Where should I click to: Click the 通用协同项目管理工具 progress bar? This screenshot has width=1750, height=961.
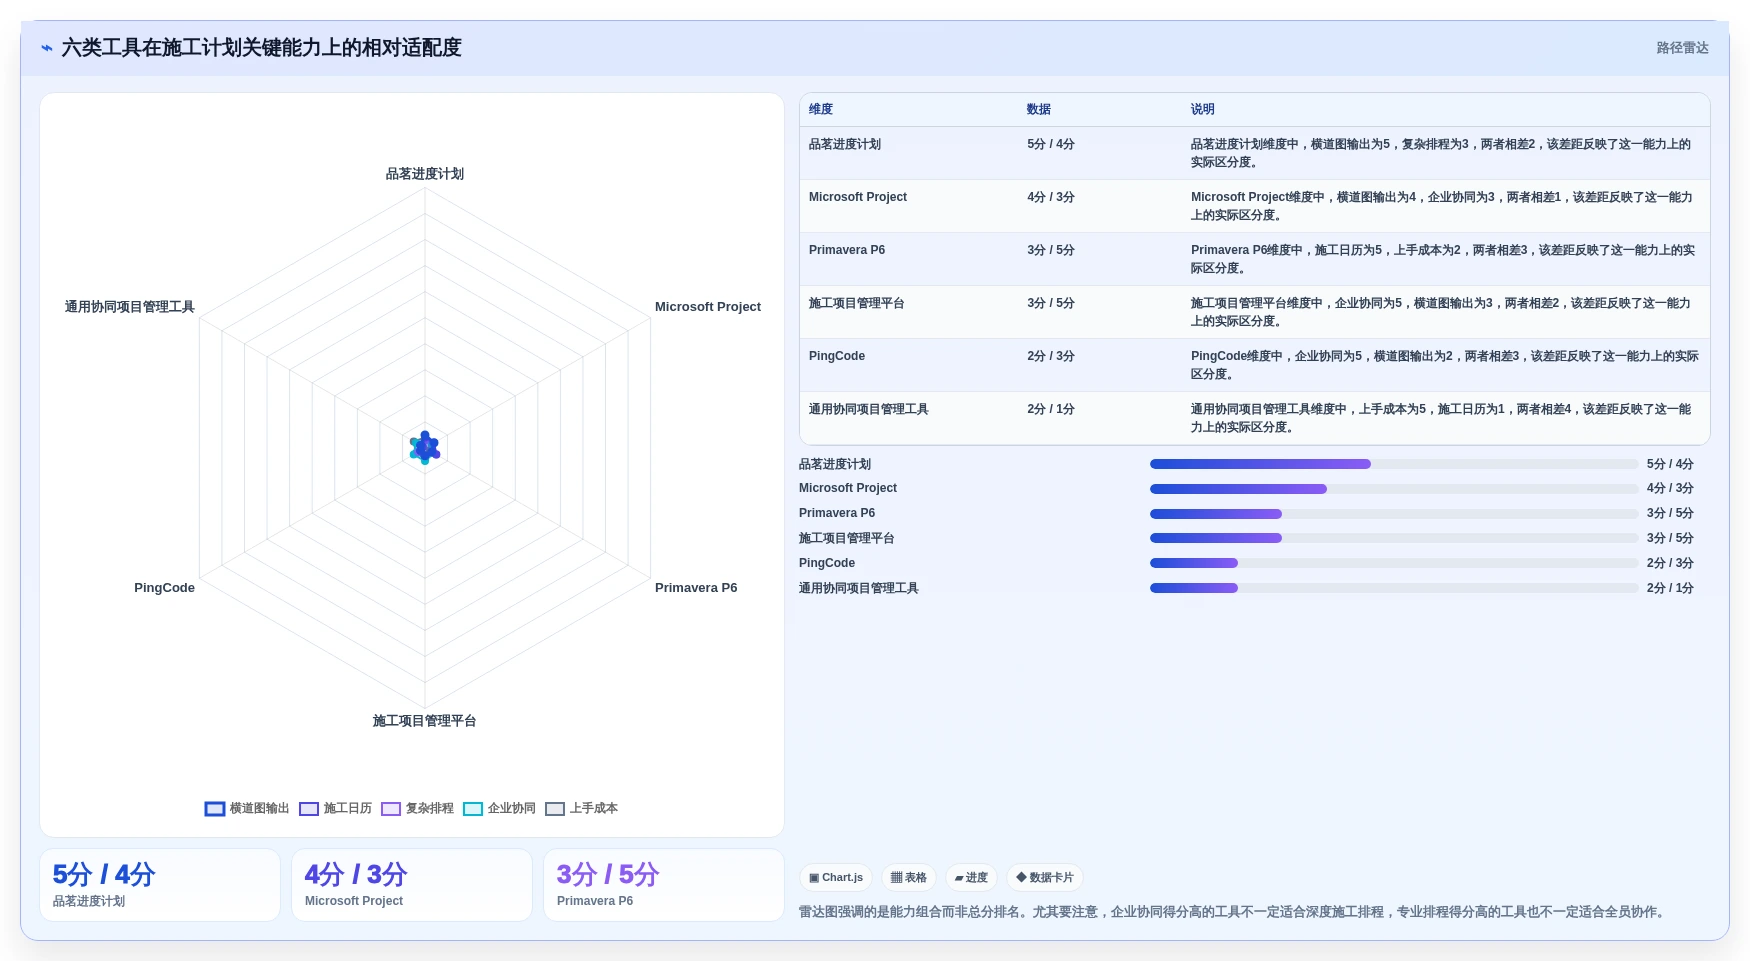[1394, 588]
